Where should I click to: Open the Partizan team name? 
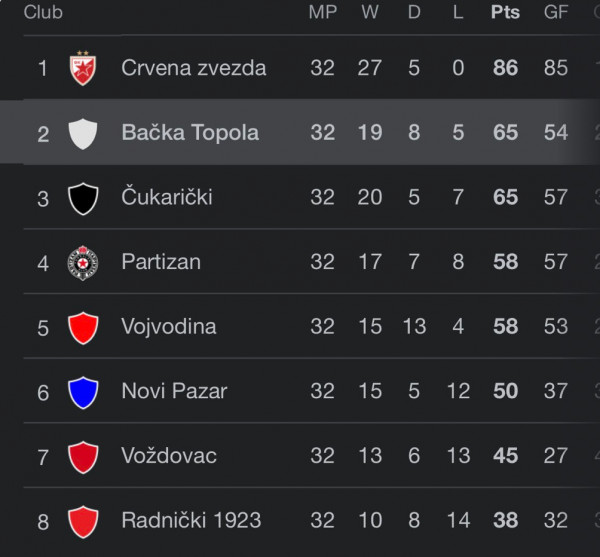(161, 262)
